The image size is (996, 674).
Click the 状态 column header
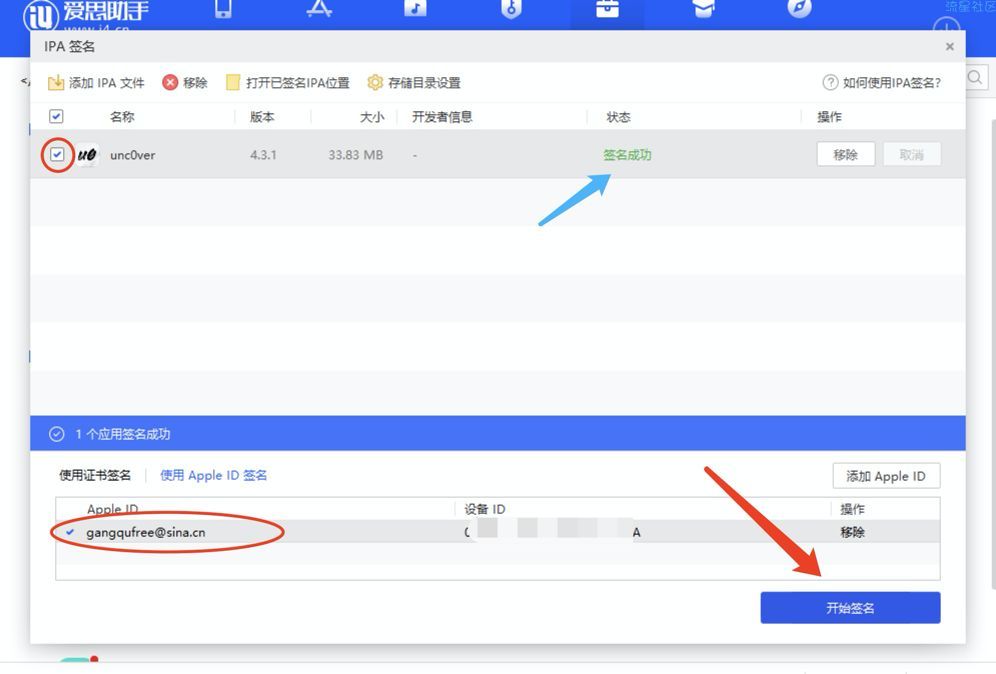pyautogui.click(x=619, y=117)
